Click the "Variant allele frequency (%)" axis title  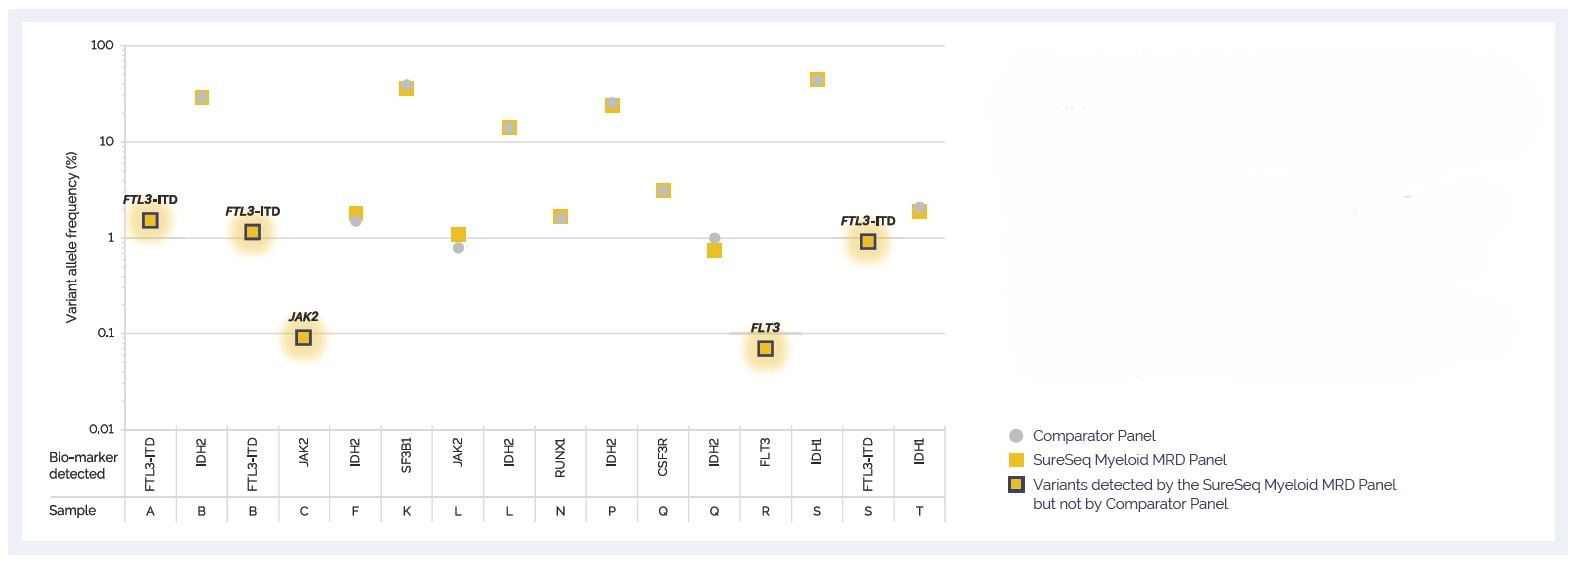(x=72, y=237)
